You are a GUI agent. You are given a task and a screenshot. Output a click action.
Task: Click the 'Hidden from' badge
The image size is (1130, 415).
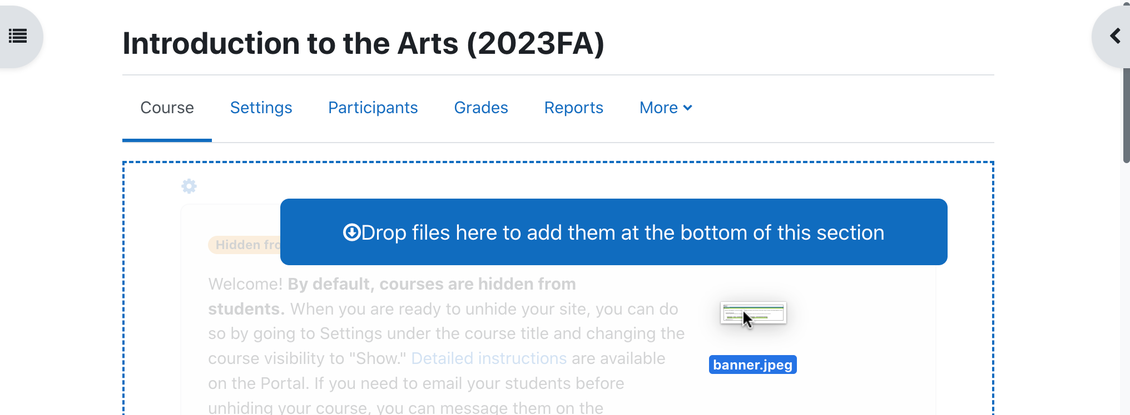[x=244, y=245]
